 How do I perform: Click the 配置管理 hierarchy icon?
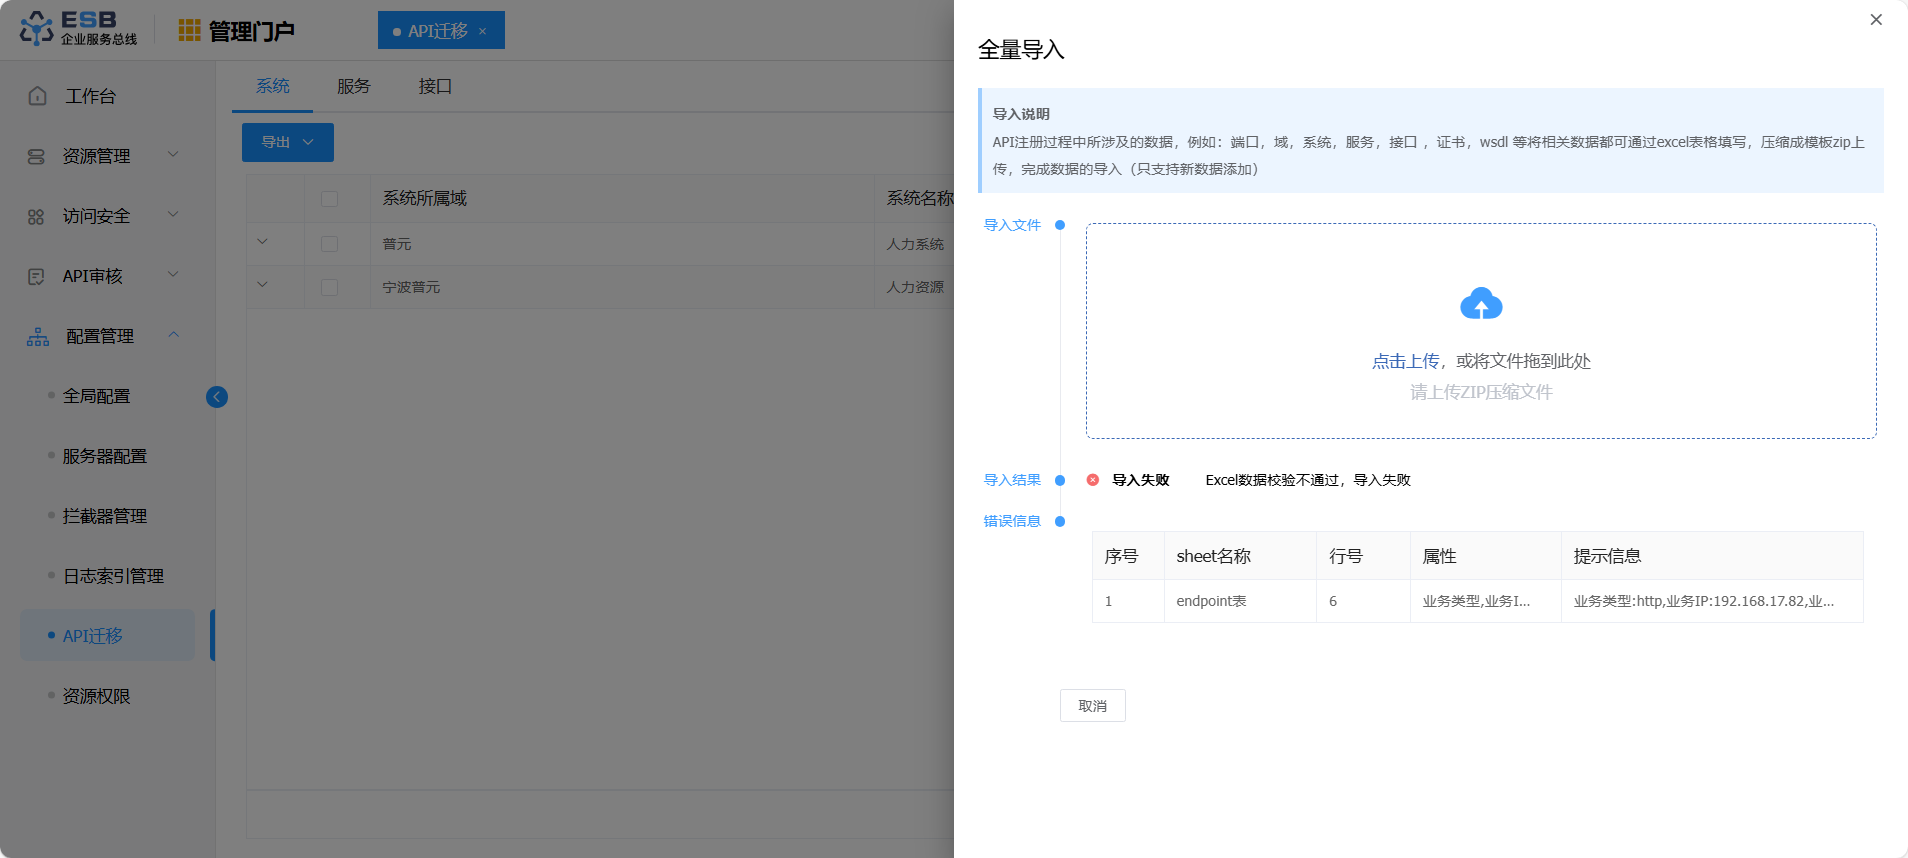point(38,337)
